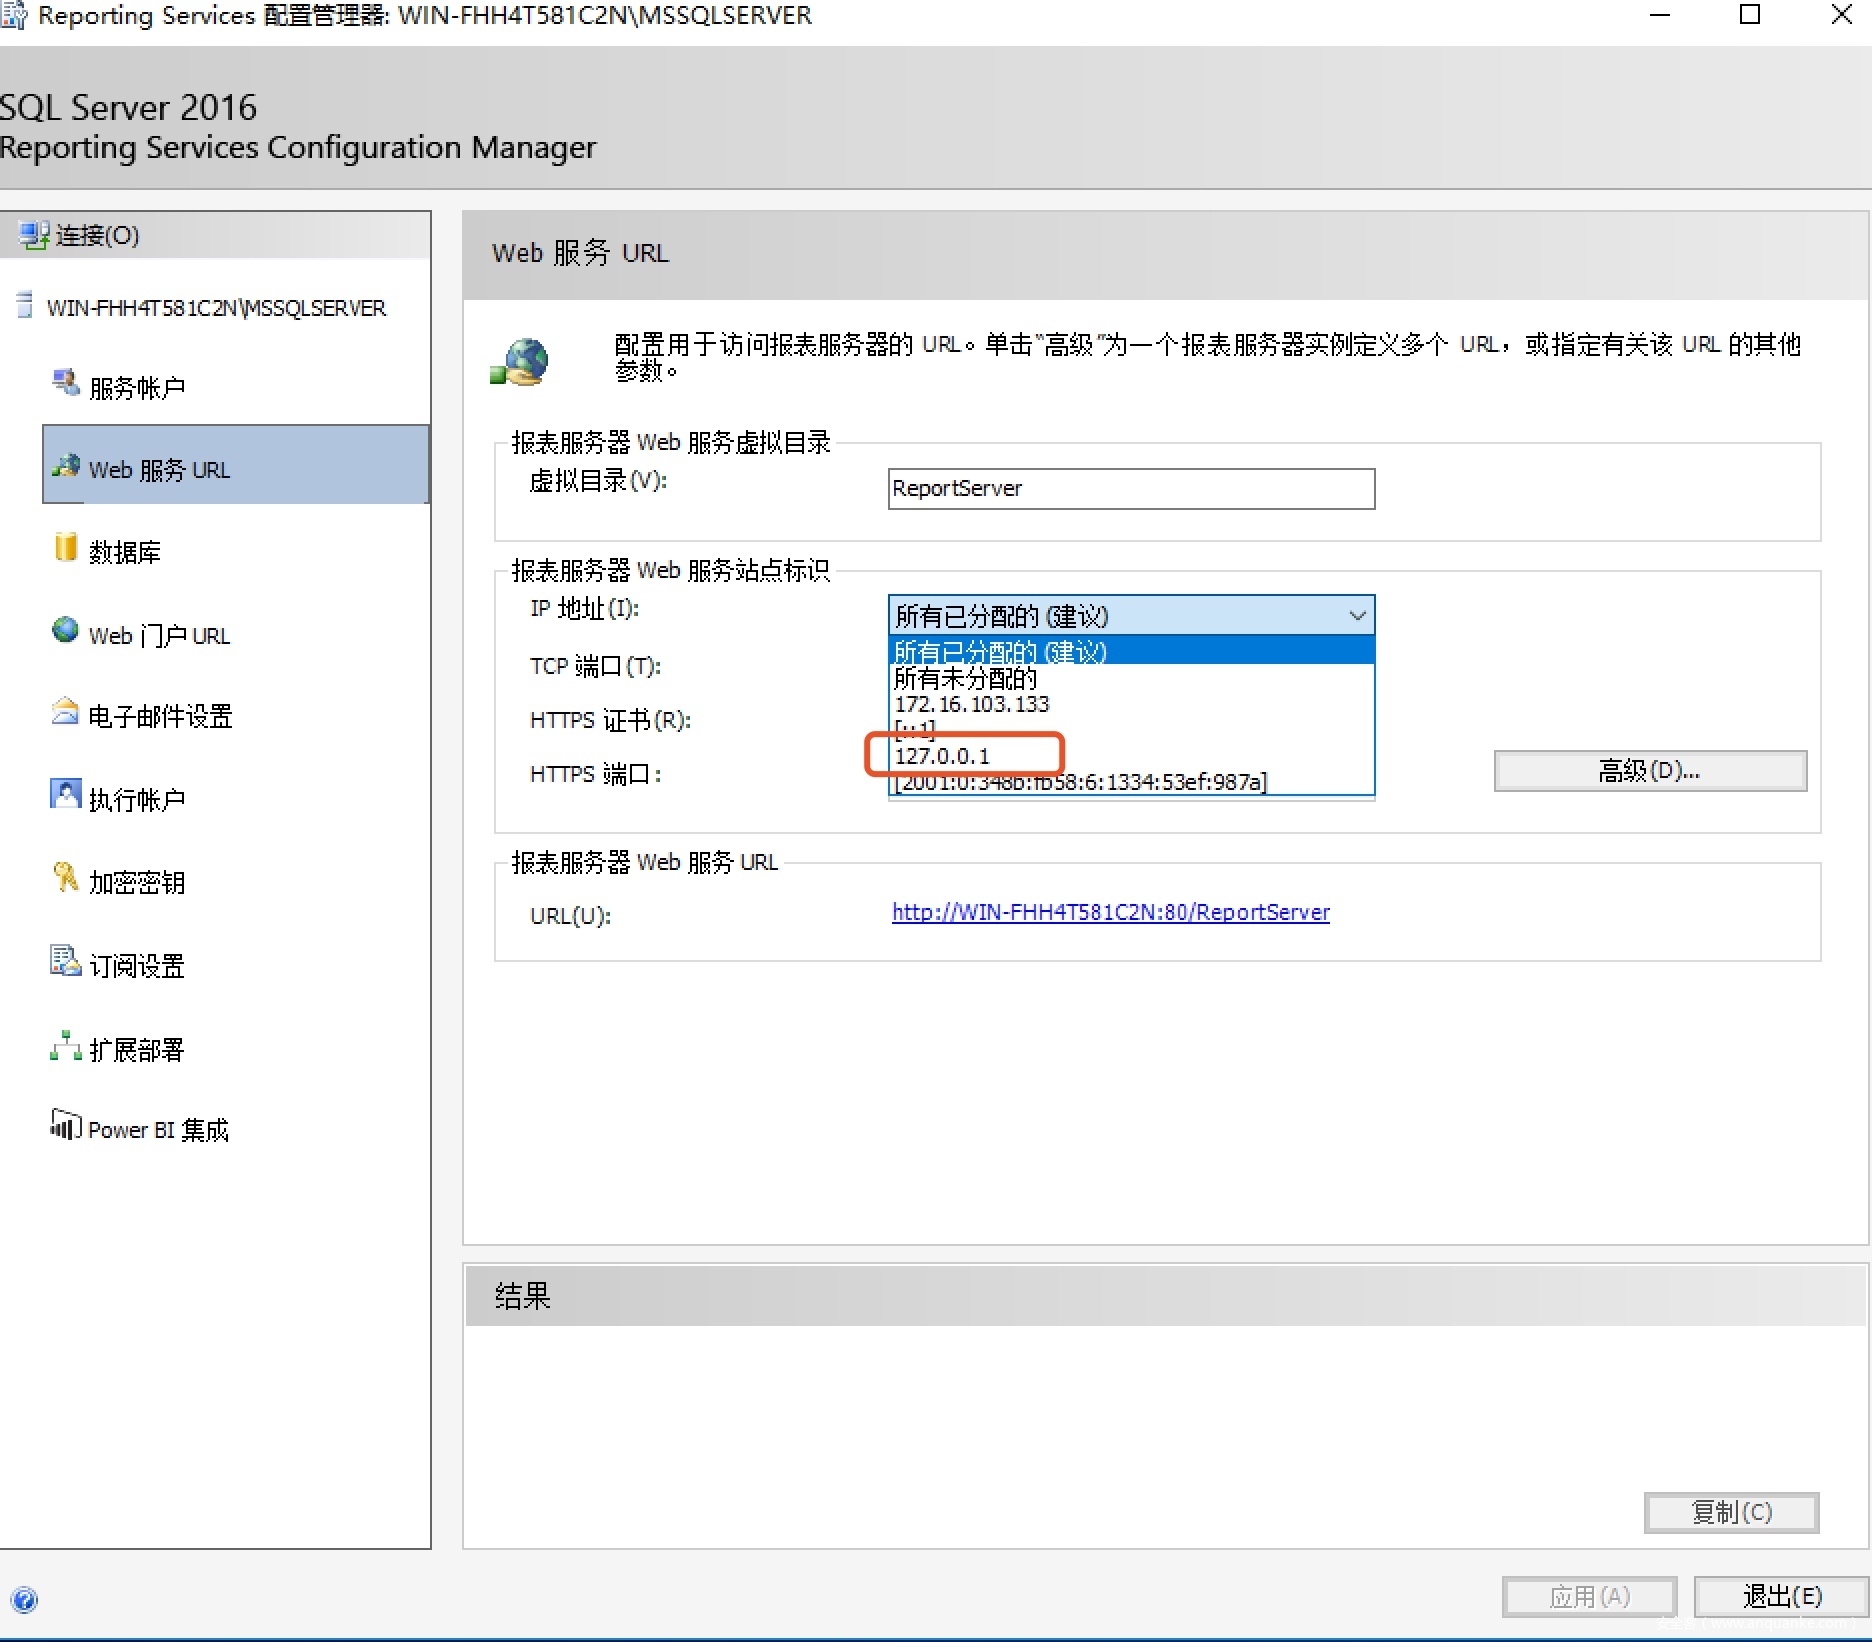Click the Web Portal URL globe icon
This screenshot has width=1872, height=1642.
[66, 630]
